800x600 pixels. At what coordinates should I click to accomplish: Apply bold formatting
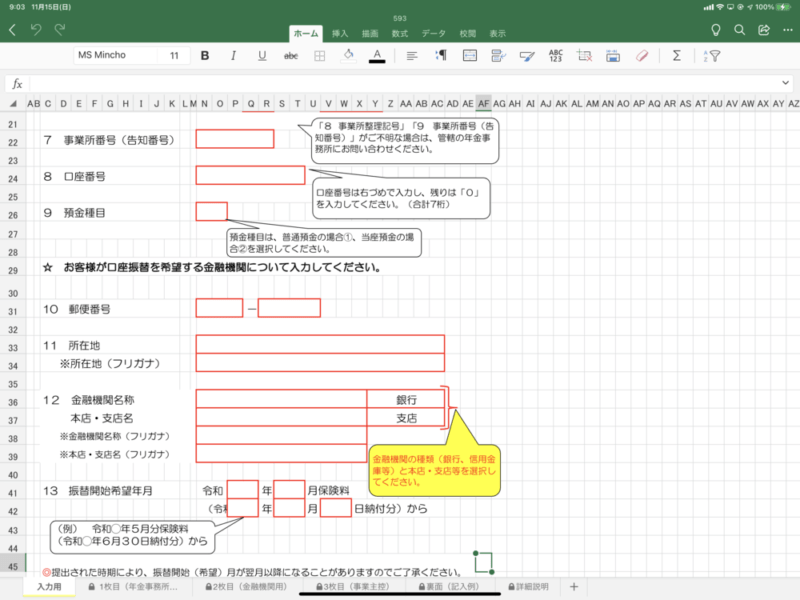(205, 56)
